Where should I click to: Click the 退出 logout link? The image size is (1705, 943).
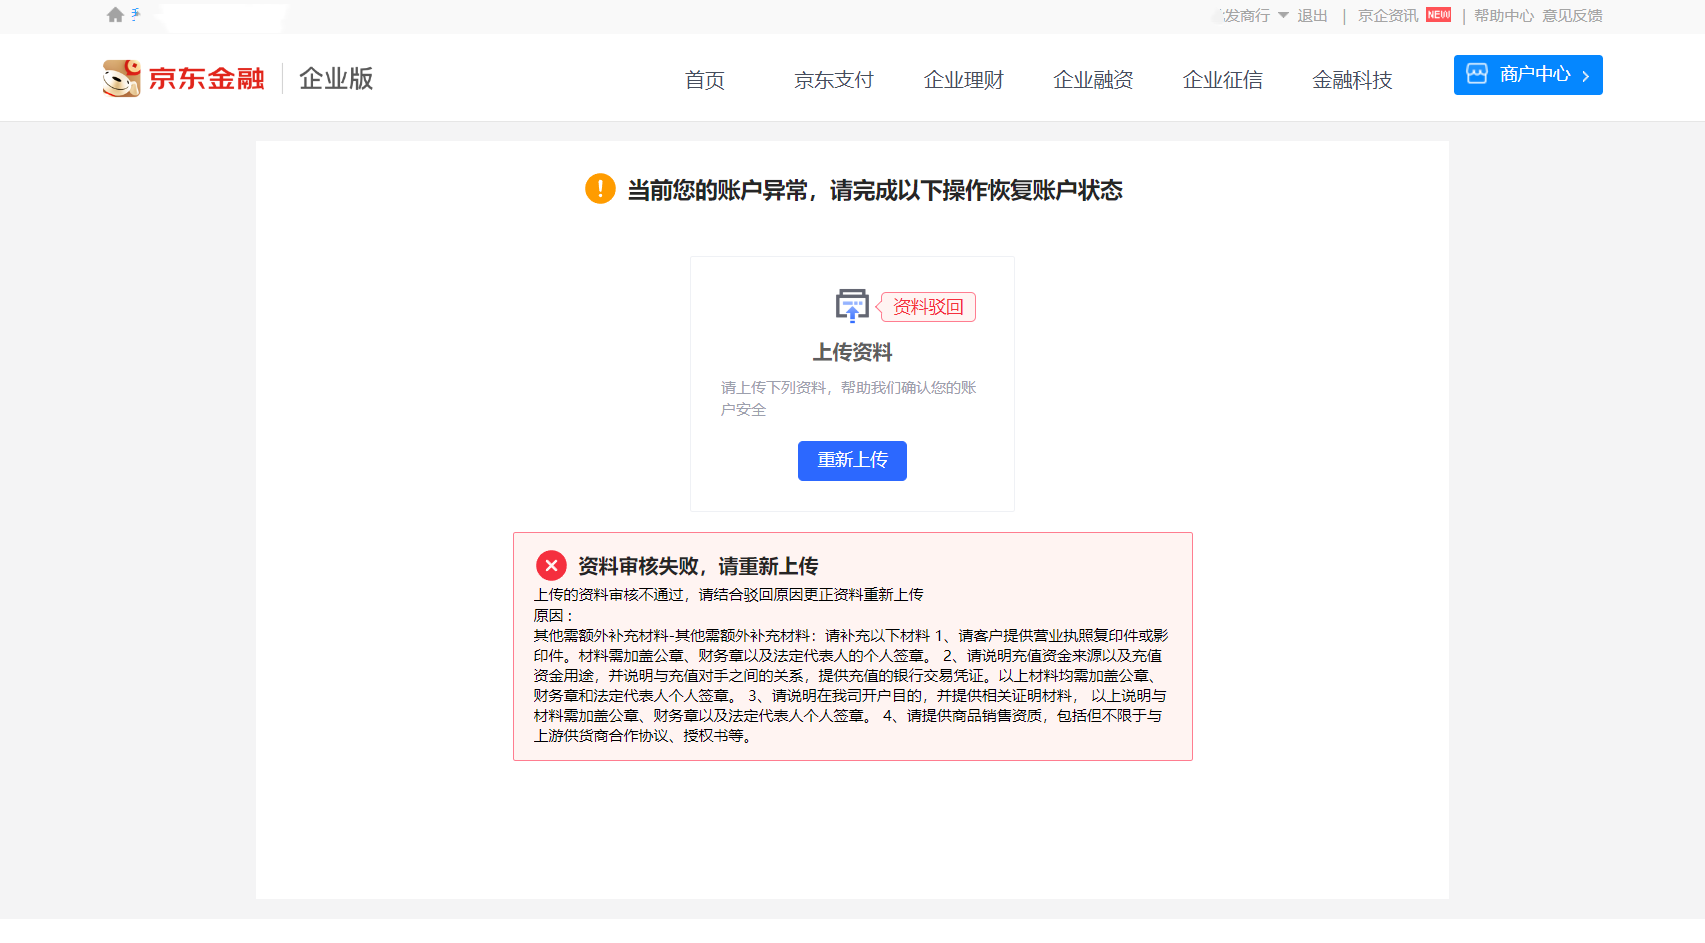pyautogui.click(x=1312, y=16)
